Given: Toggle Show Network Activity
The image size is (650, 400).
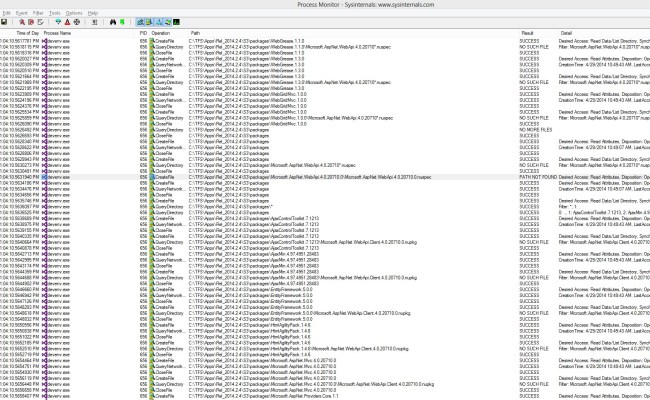Looking at the screenshot, I should (x=159, y=22).
